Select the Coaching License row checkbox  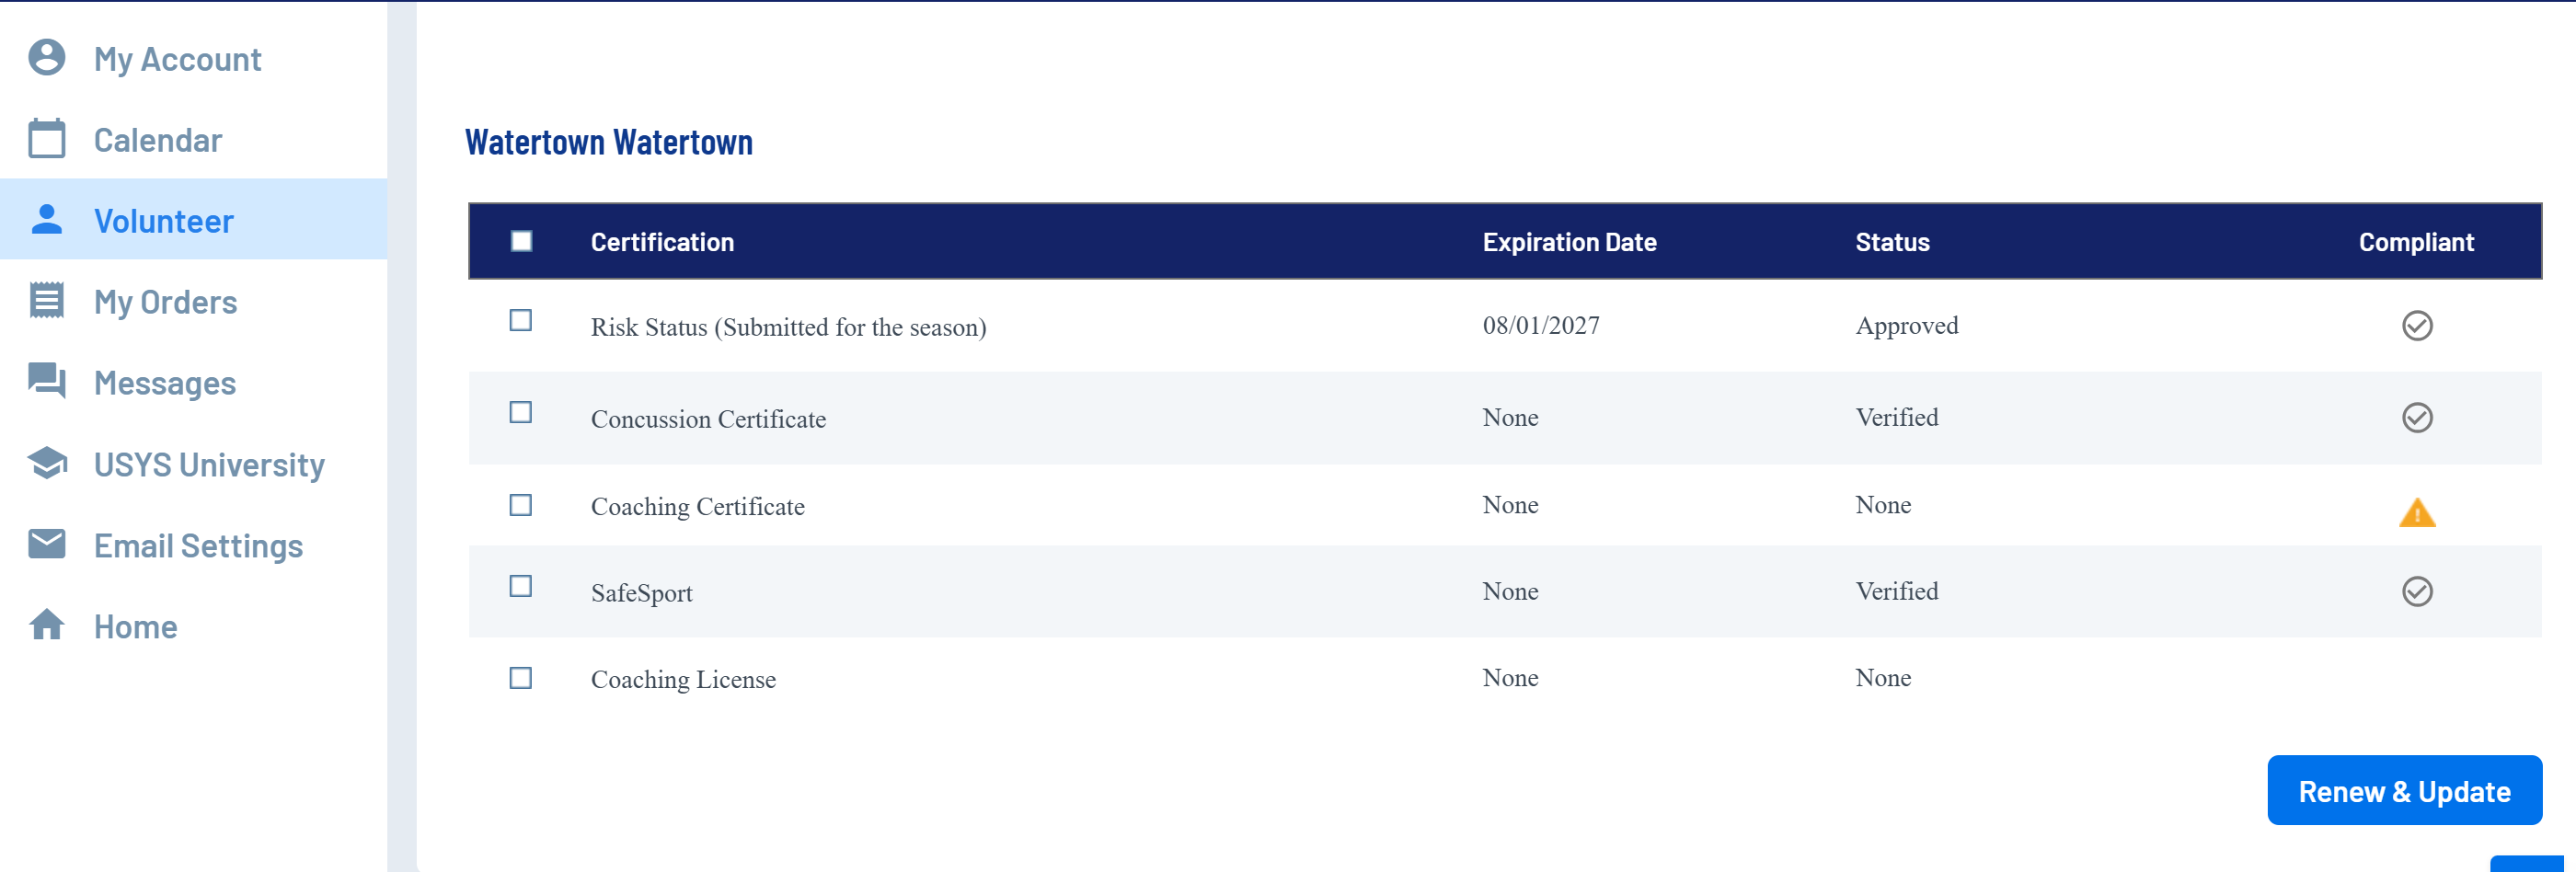click(521, 679)
